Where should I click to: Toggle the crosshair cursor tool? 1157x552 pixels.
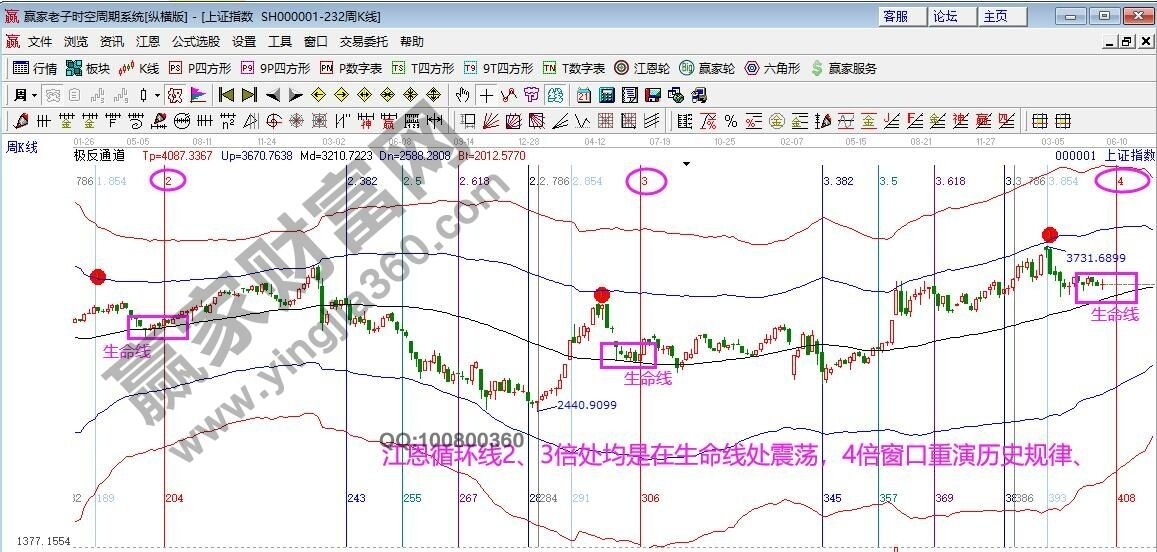(486, 95)
